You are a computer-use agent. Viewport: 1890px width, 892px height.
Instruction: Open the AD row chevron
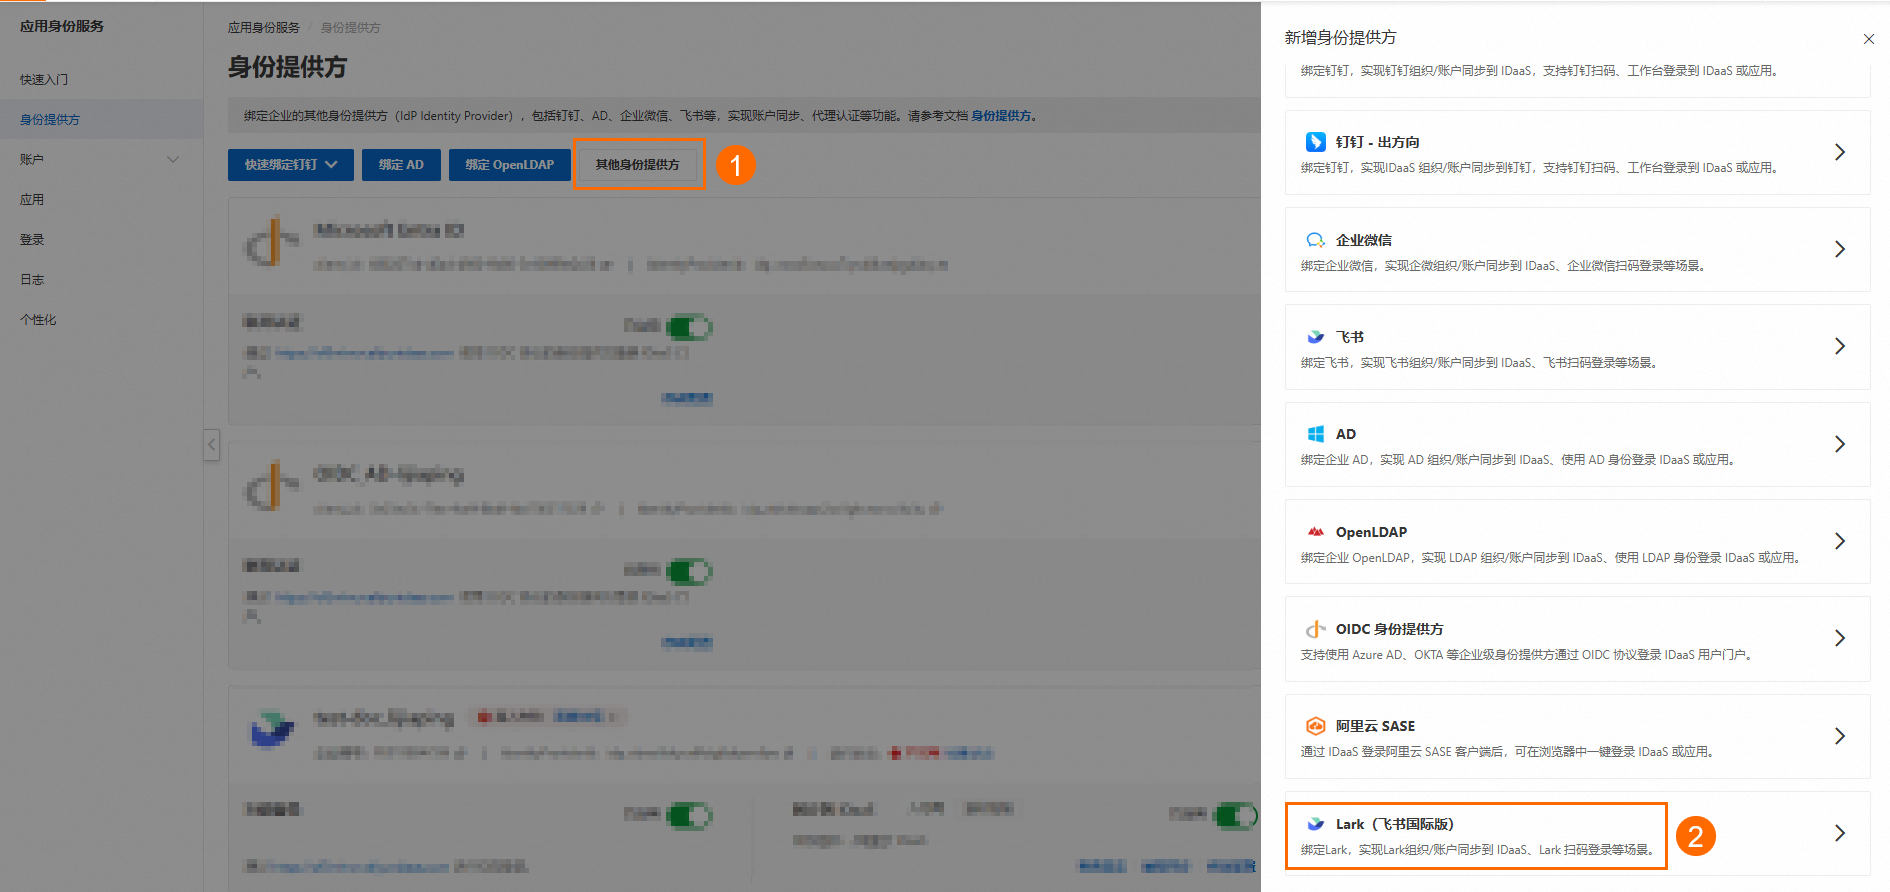pos(1839,444)
